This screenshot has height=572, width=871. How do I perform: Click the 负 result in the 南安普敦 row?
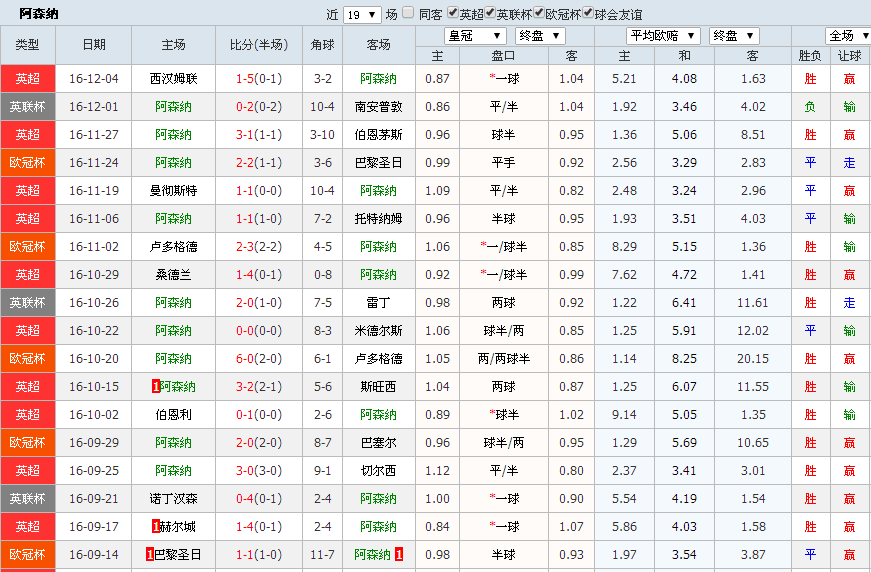(810, 107)
